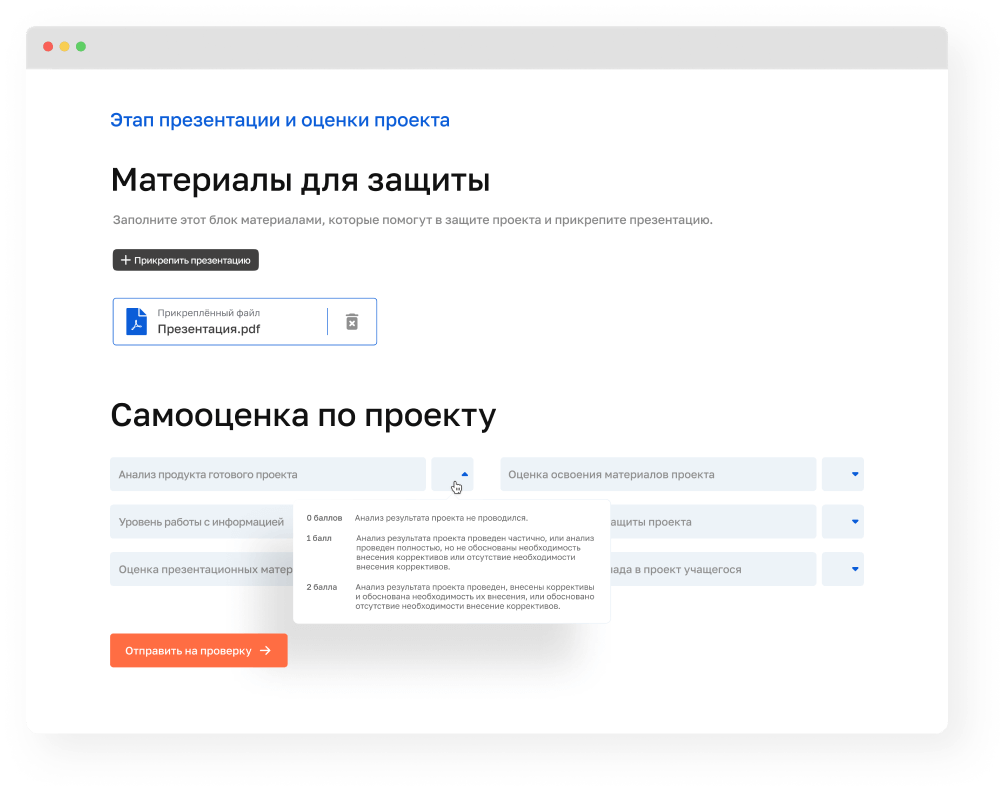This screenshot has width=1005, height=791.
Task: Click the Уровень работы с информацией field
Action: pos(201,521)
